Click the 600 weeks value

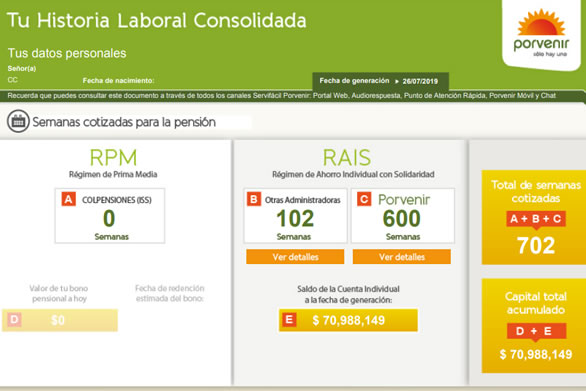pos(402,218)
